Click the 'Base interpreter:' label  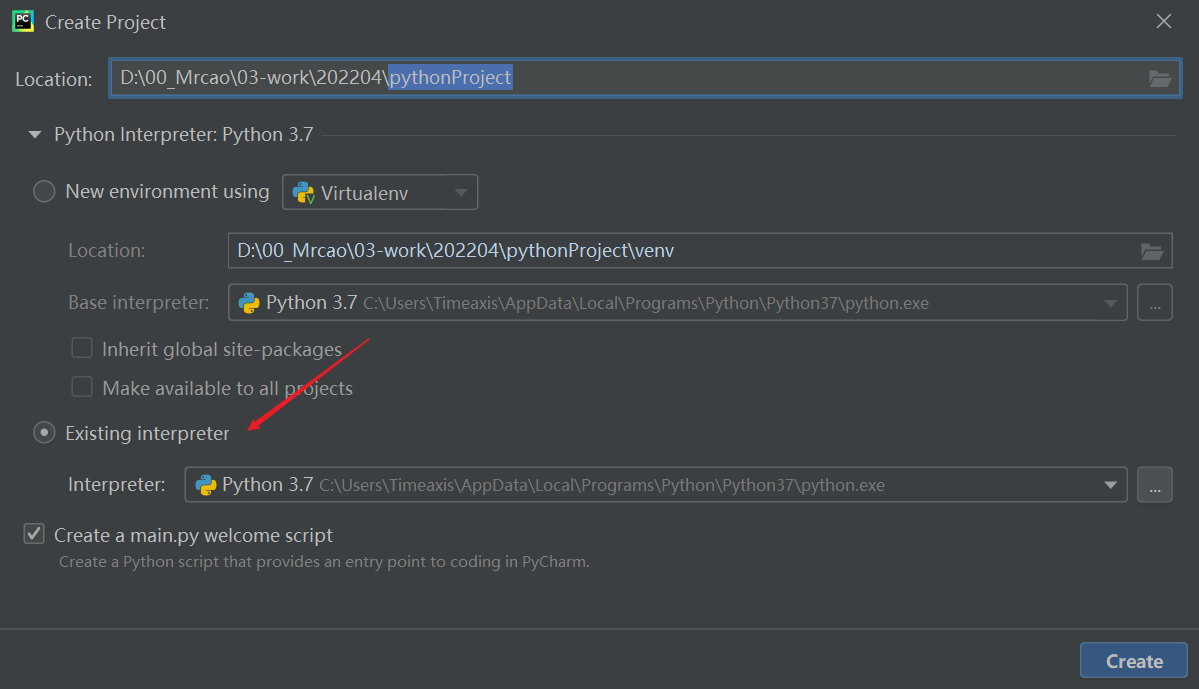(x=138, y=303)
